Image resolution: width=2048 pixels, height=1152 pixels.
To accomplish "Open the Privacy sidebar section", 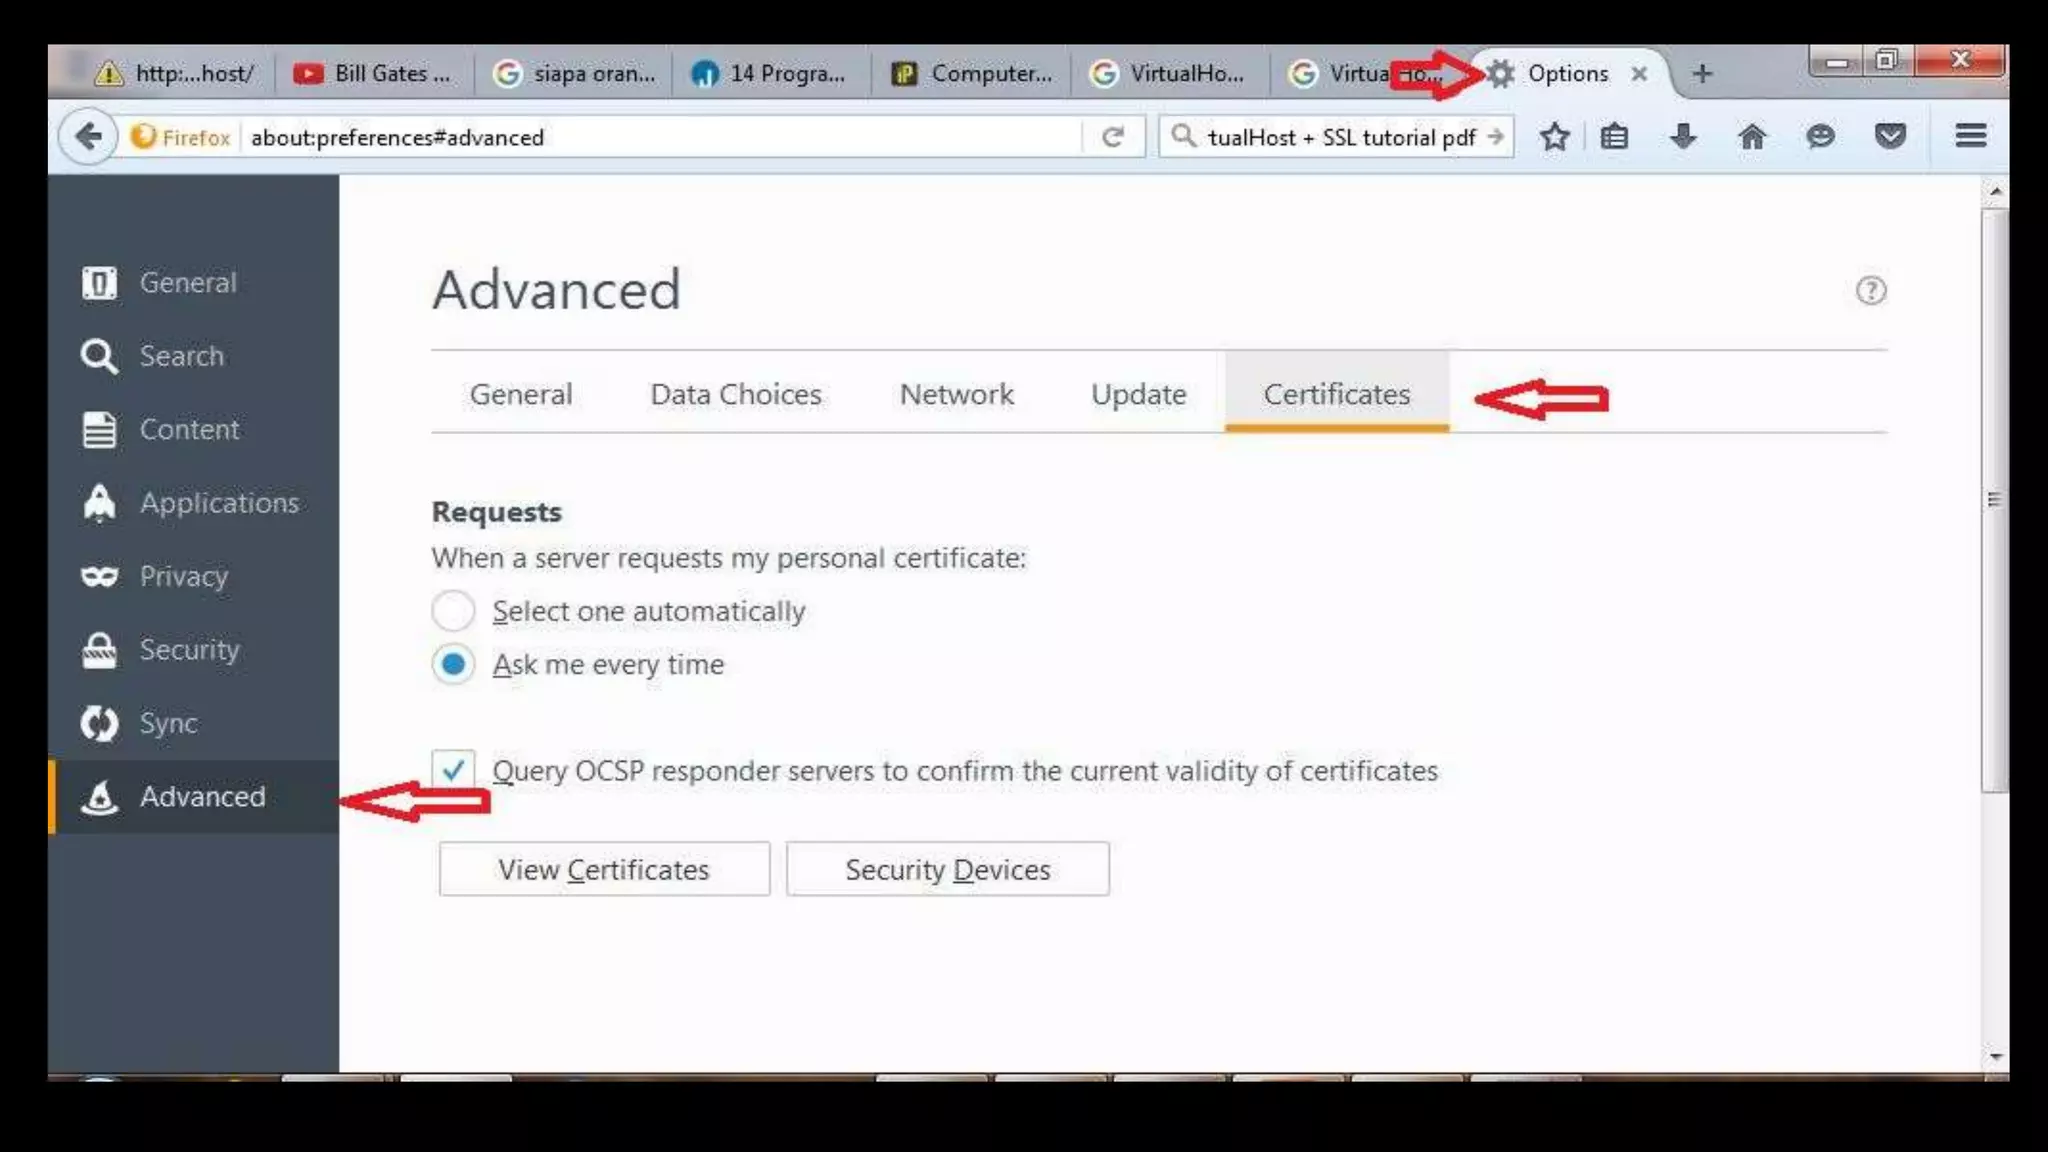I will point(184,576).
